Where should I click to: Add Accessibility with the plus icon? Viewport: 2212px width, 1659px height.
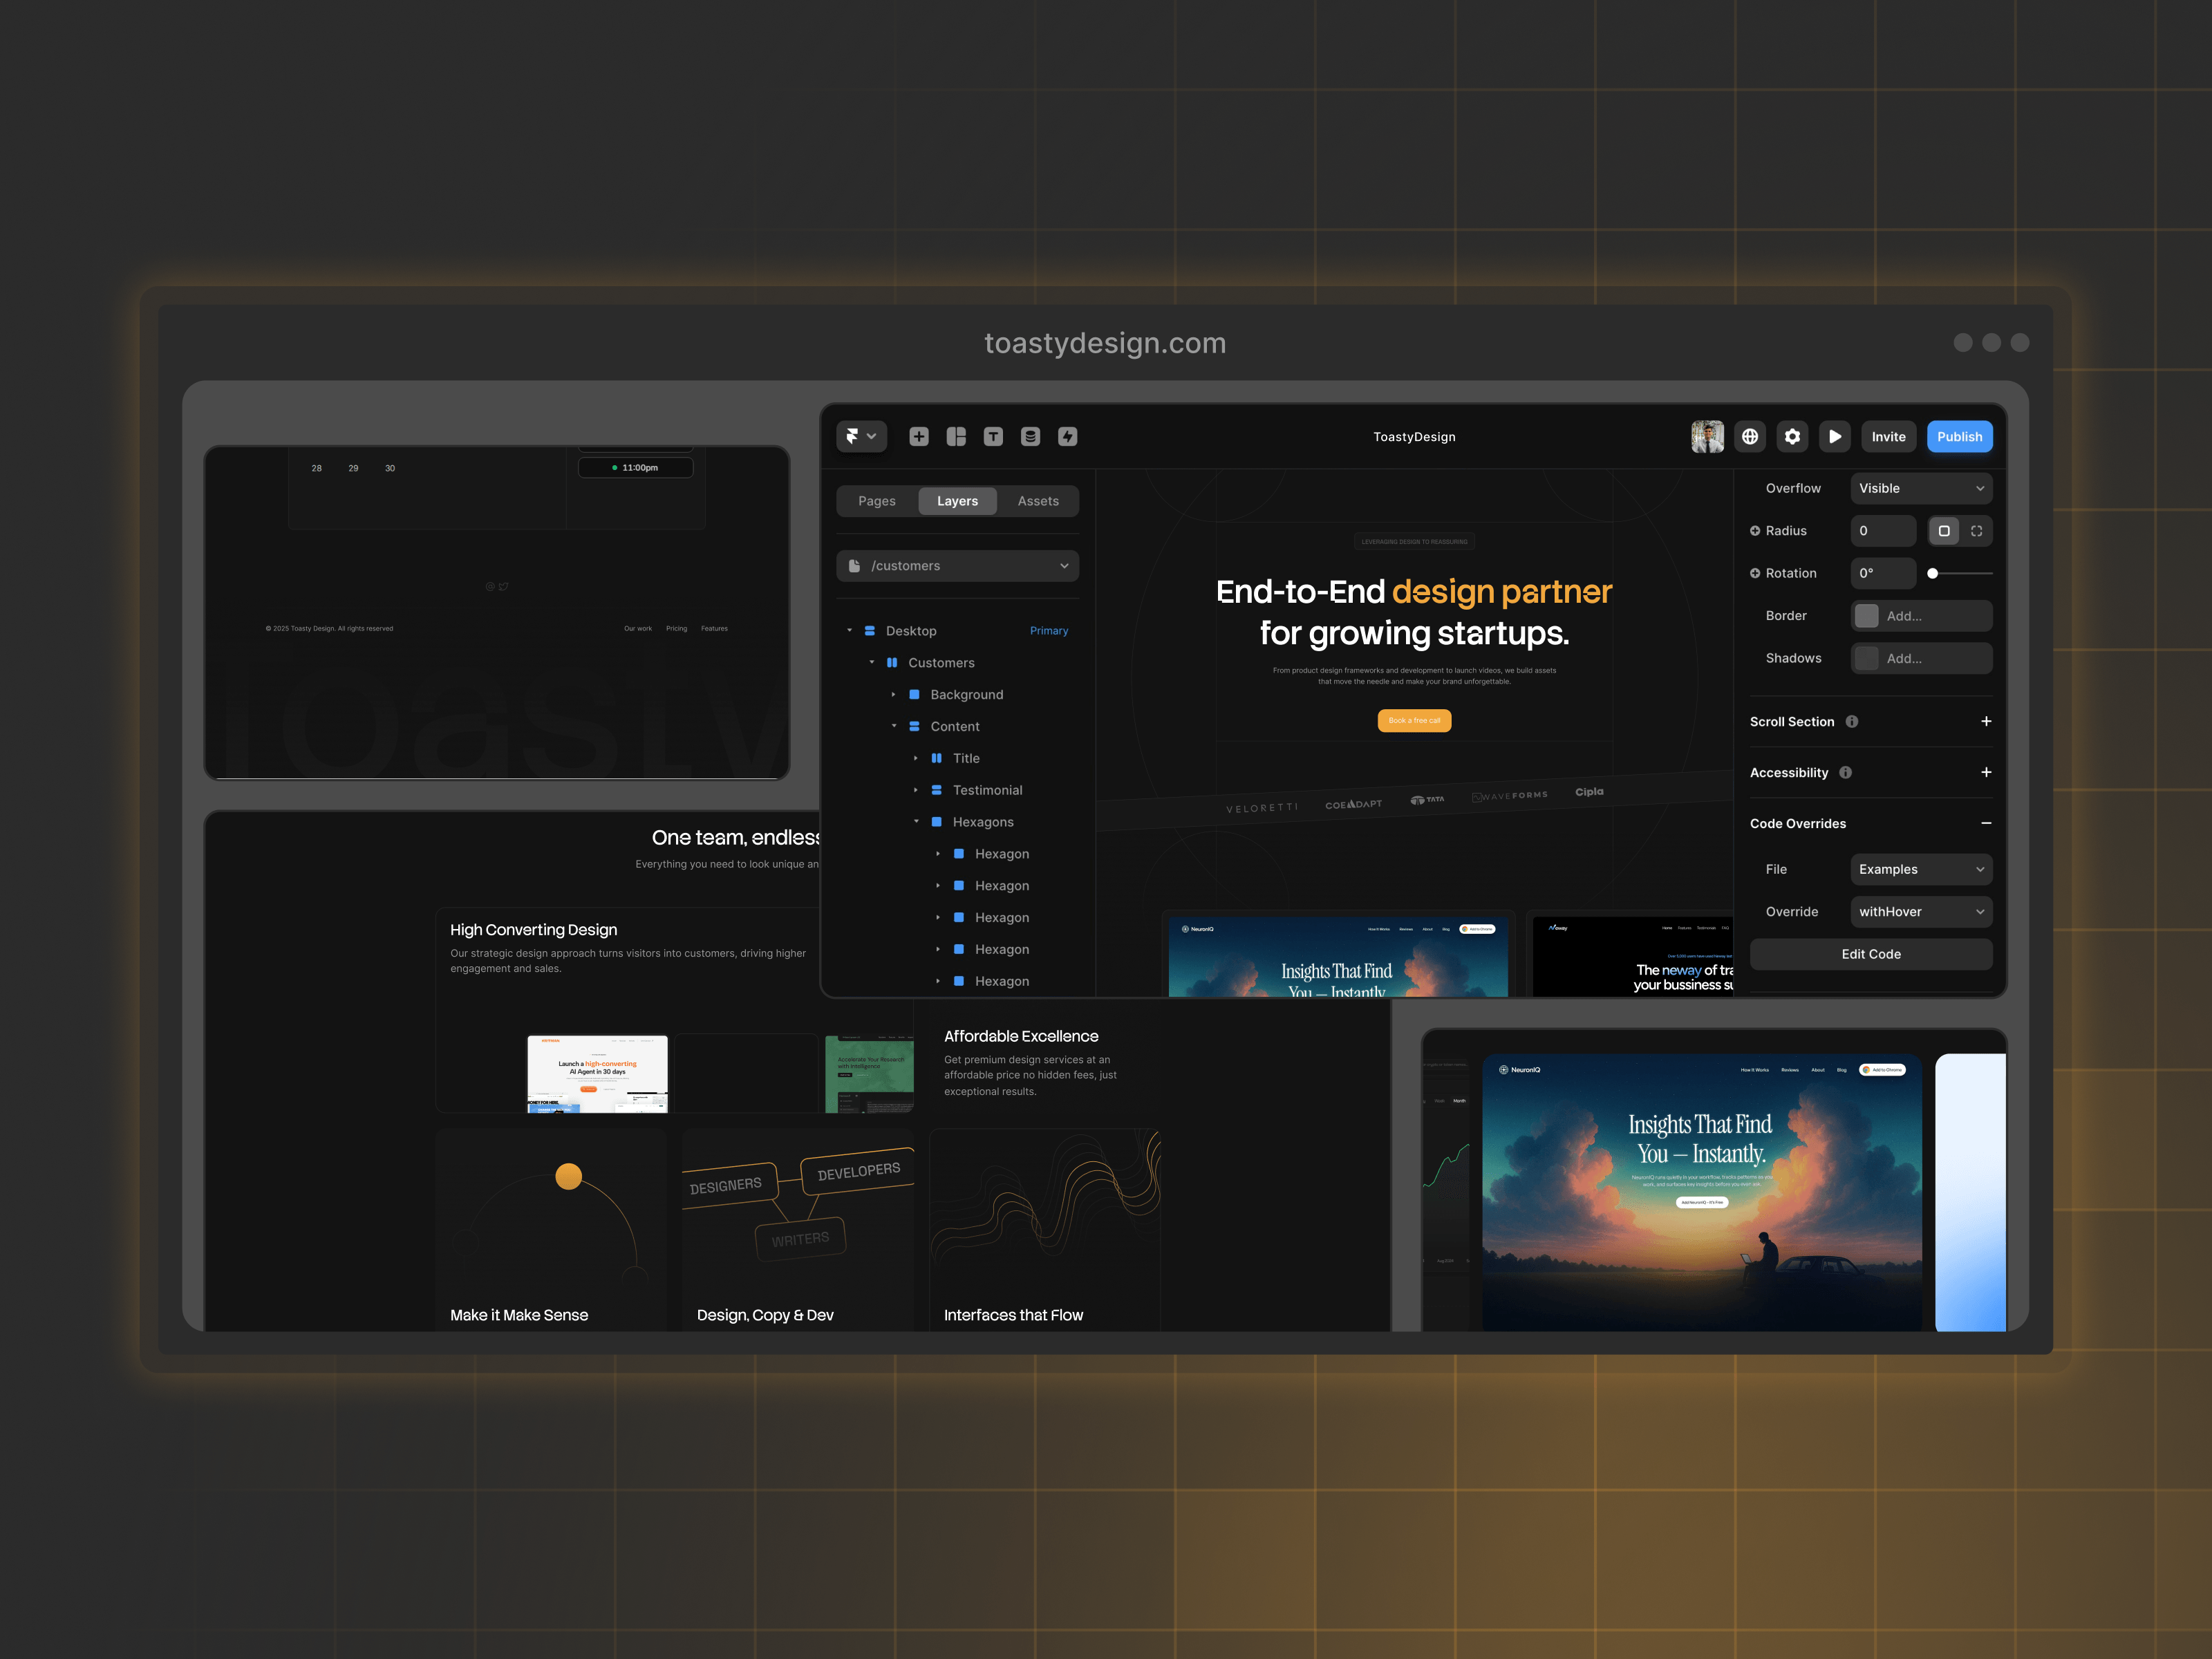click(x=1986, y=772)
